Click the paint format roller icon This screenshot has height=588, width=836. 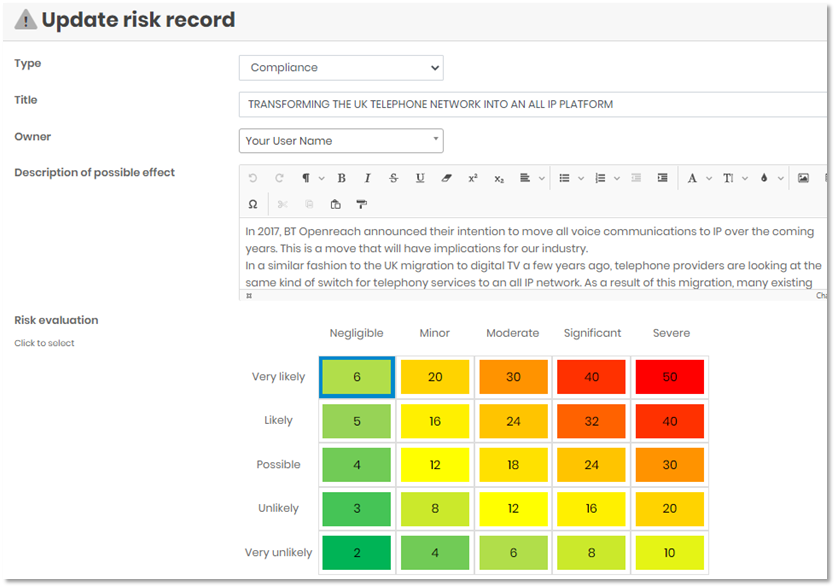pos(361,204)
